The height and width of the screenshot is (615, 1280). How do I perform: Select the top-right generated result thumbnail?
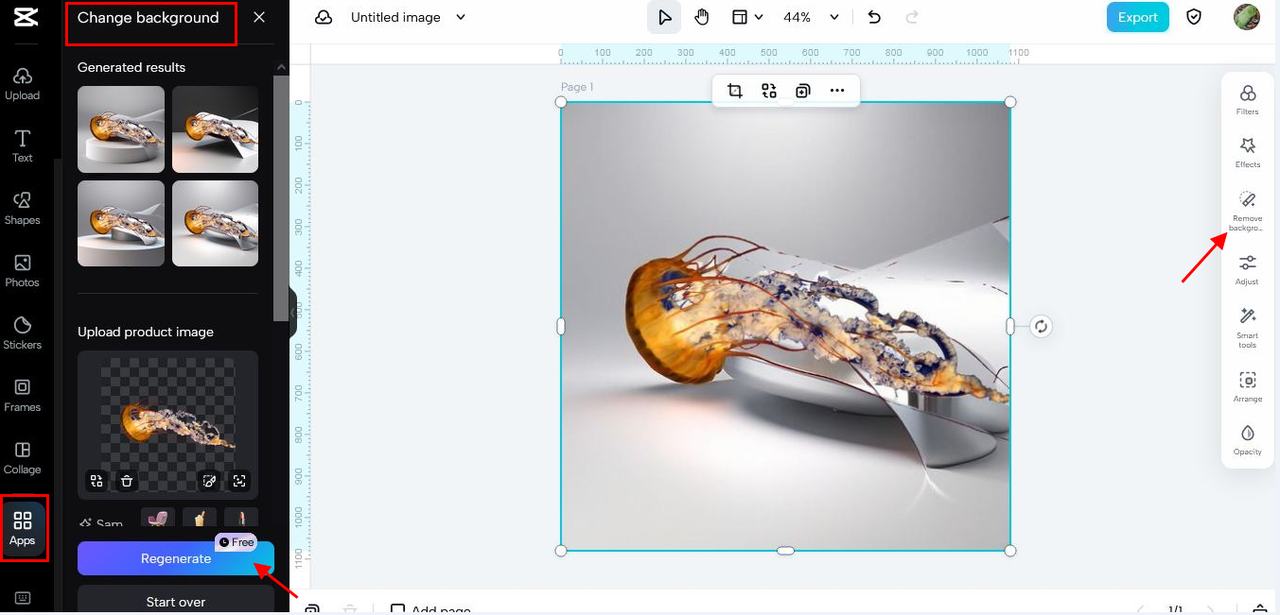click(215, 129)
